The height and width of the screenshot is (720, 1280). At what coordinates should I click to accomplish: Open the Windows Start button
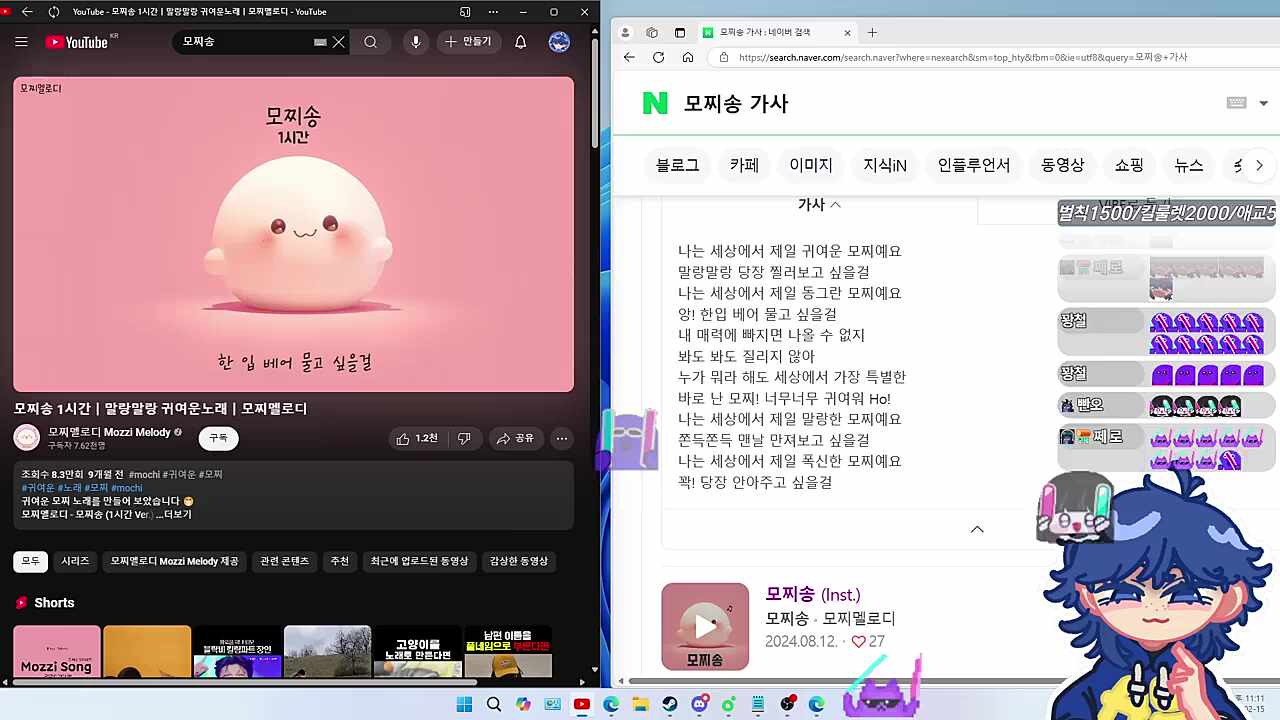(464, 704)
